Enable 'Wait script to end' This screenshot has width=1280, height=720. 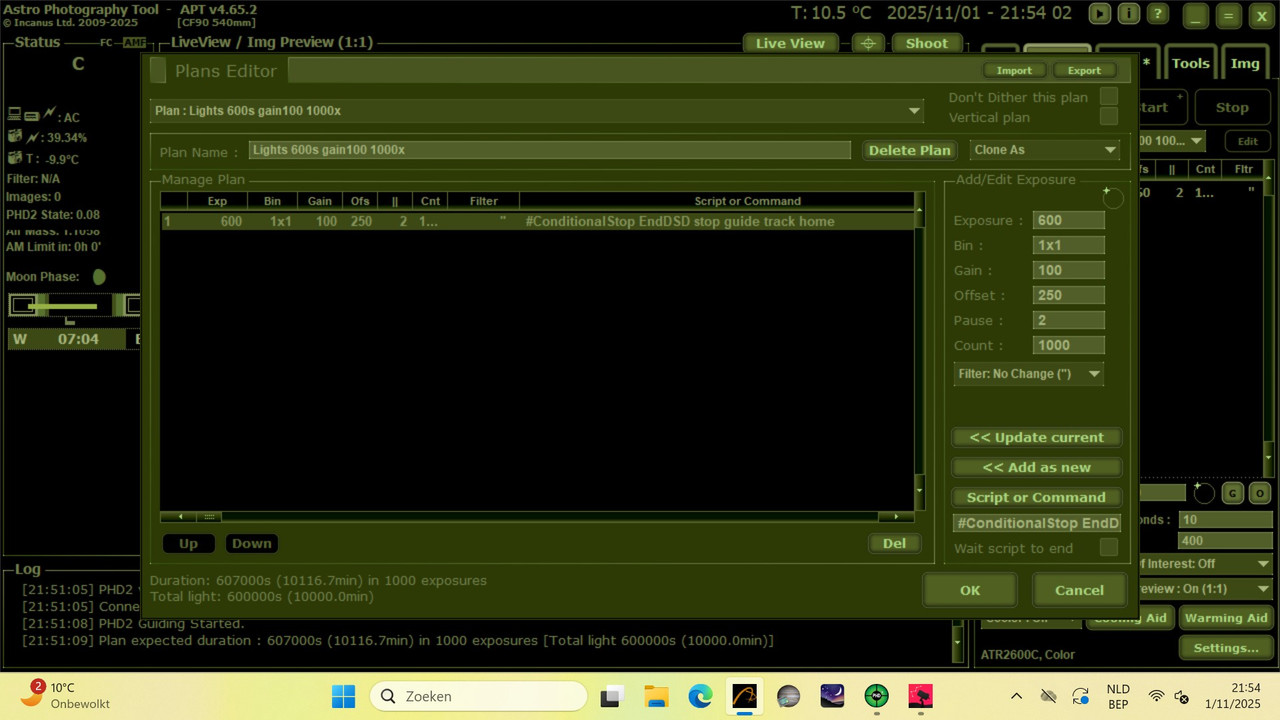pos(1109,548)
